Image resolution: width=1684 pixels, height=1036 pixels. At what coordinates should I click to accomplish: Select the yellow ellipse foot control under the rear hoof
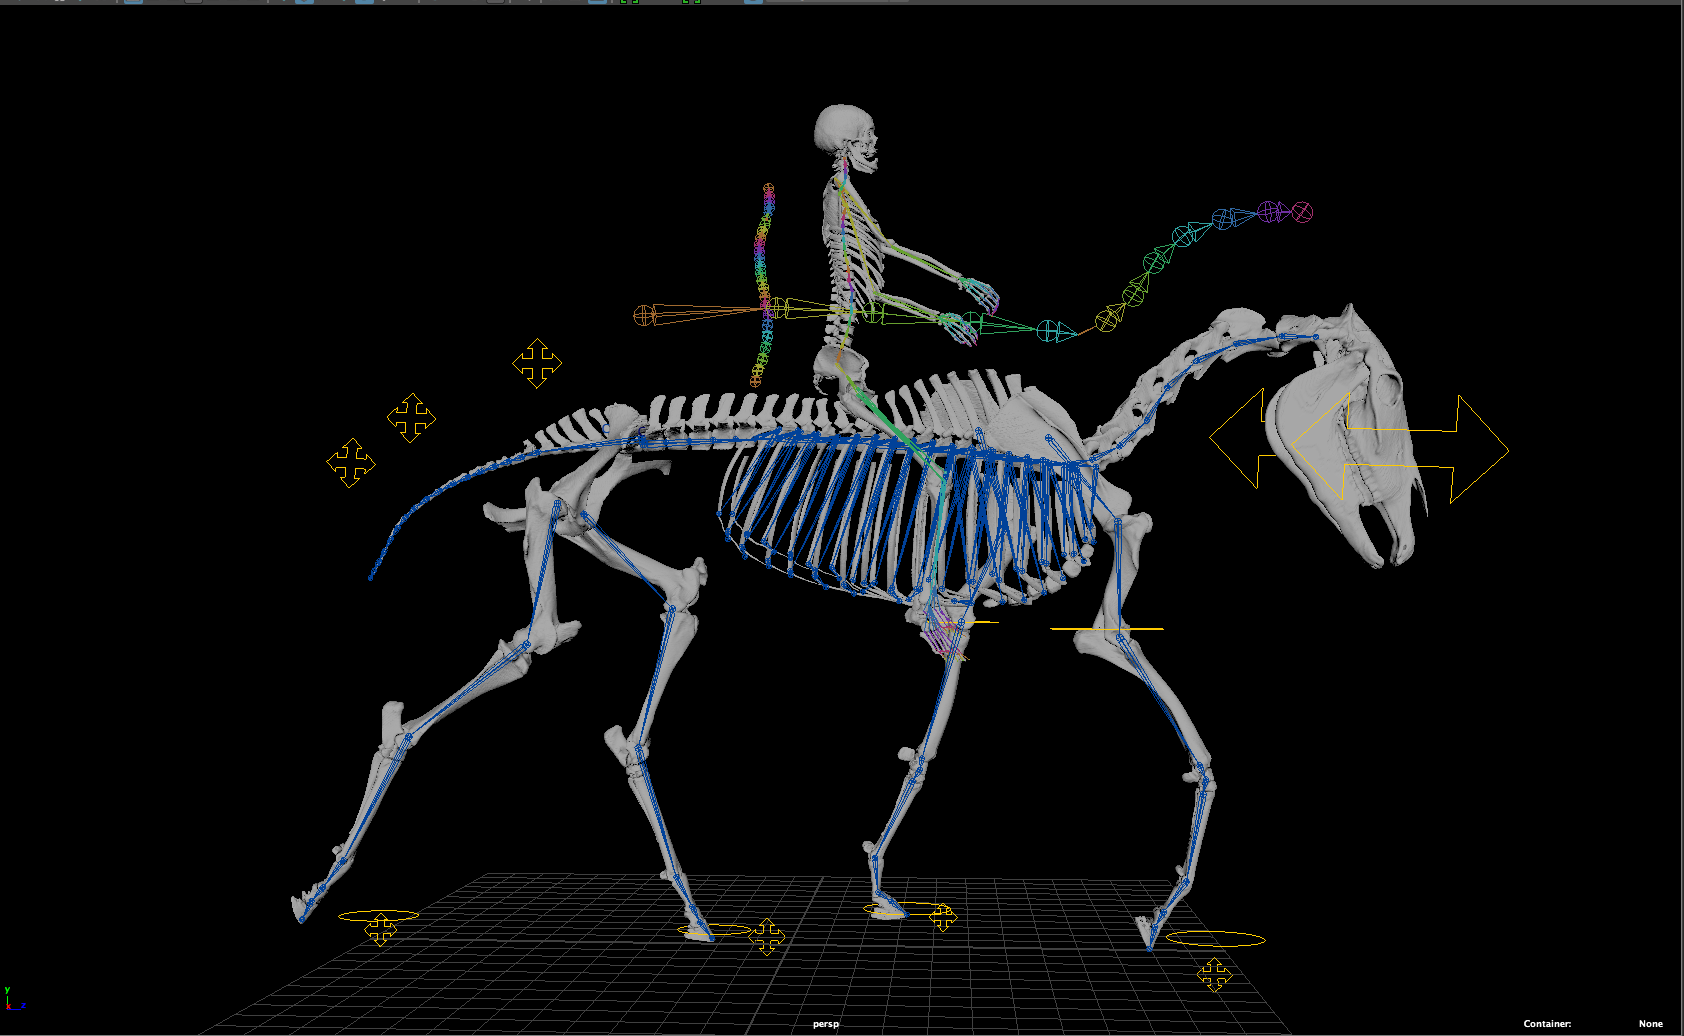(x=1215, y=938)
